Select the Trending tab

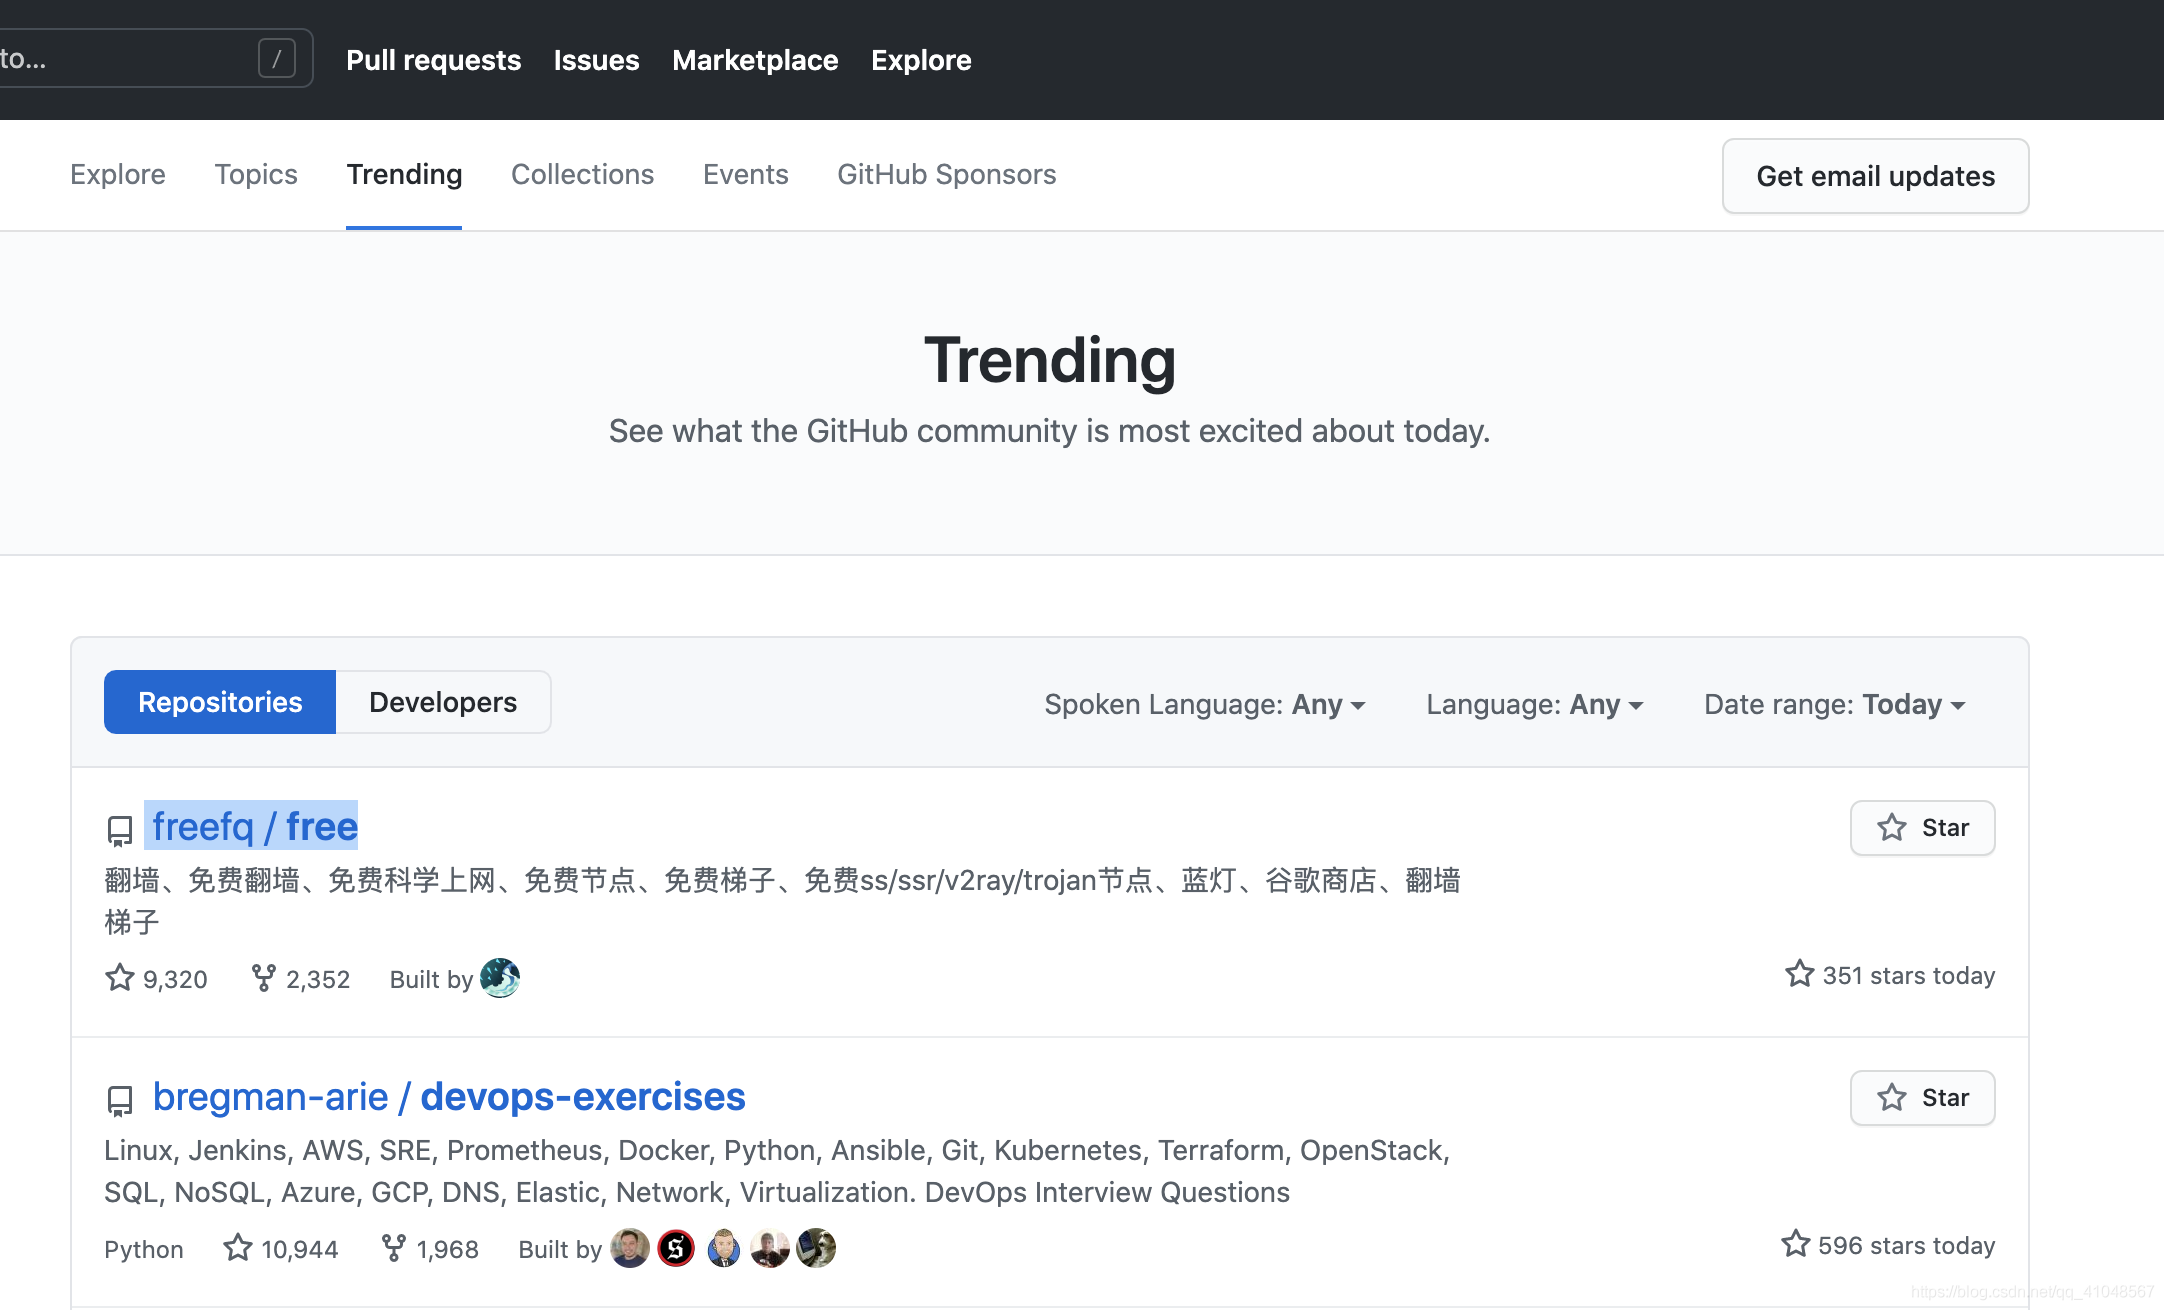coord(404,174)
